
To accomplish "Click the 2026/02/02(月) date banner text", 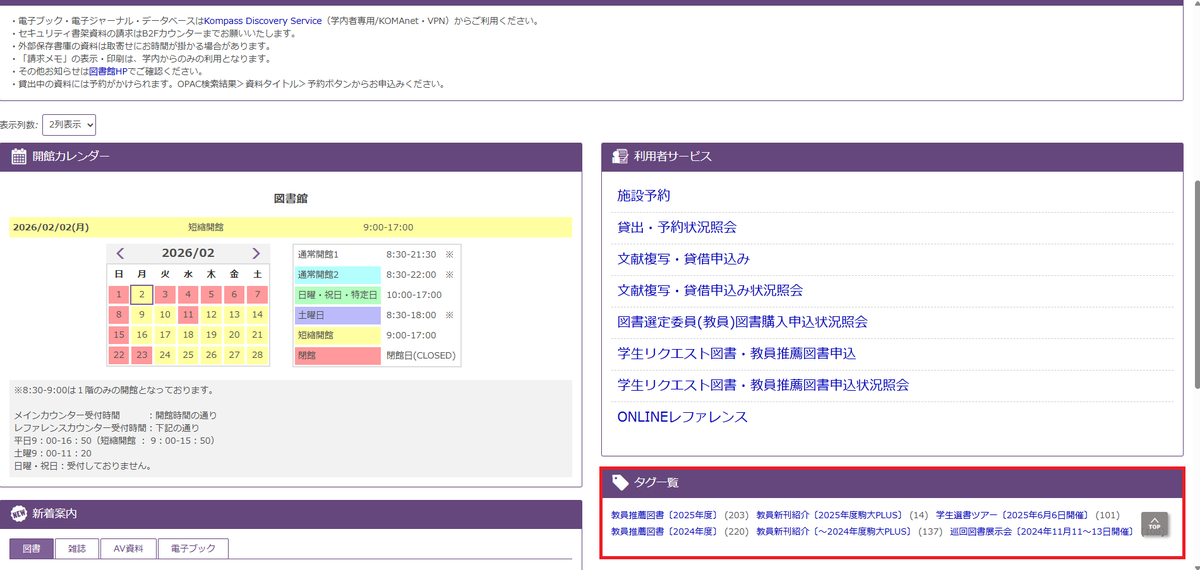I will pyautogui.click(x=51, y=227).
